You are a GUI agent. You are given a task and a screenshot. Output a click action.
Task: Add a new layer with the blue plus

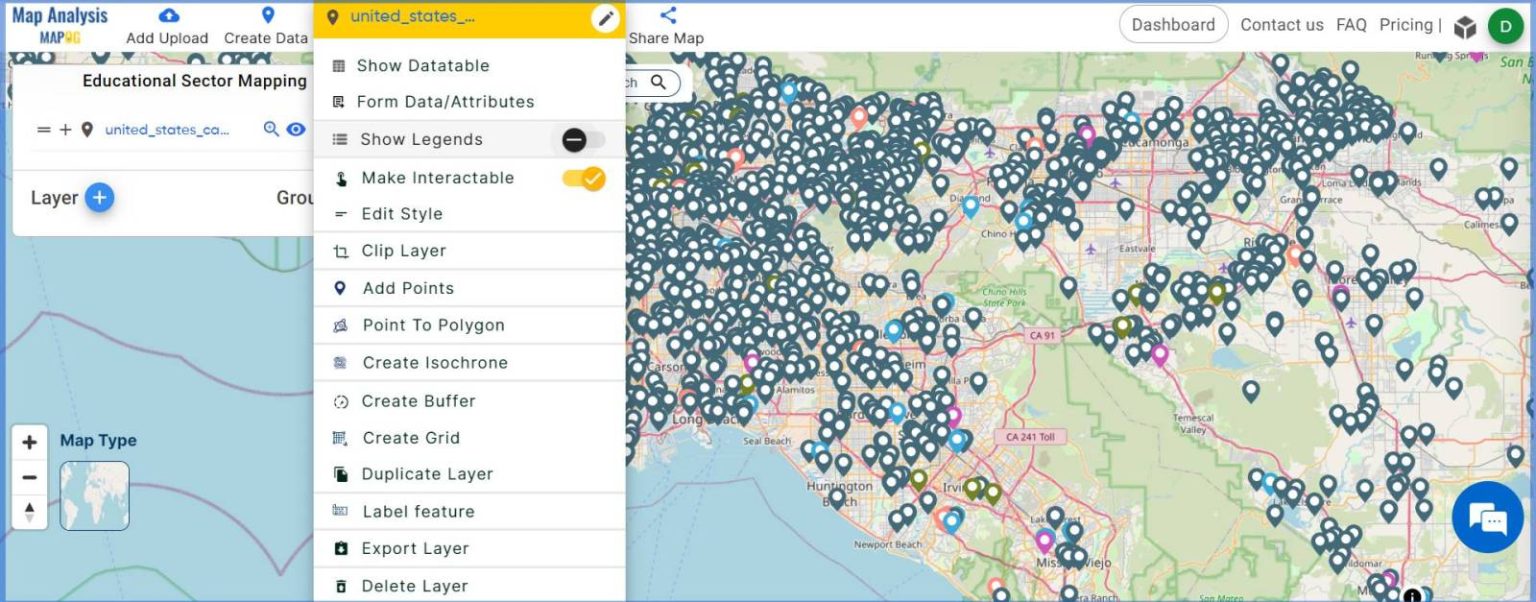pyautogui.click(x=99, y=197)
